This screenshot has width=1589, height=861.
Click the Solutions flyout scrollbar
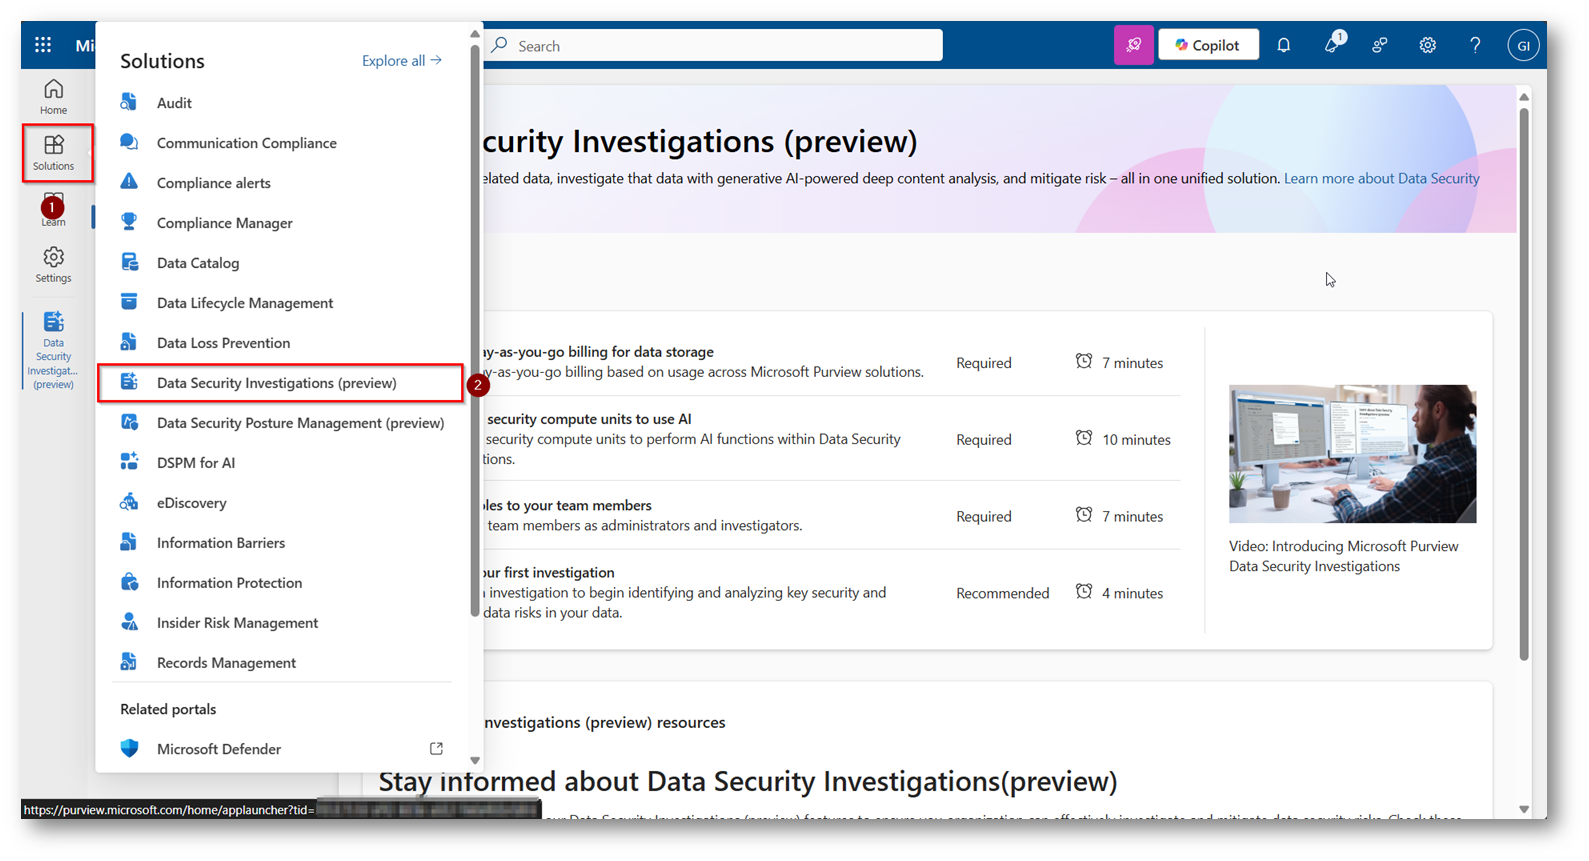[475, 330]
